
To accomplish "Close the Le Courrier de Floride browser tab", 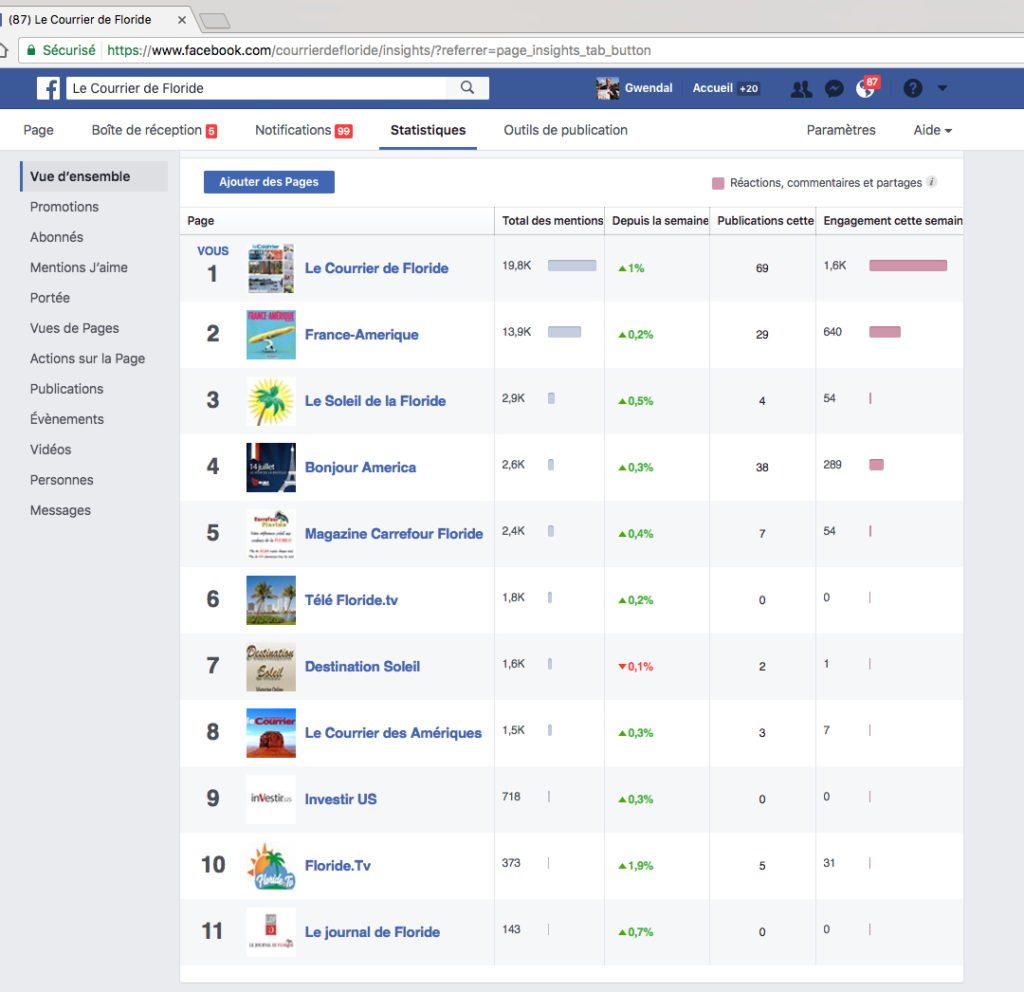I will (182, 20).
